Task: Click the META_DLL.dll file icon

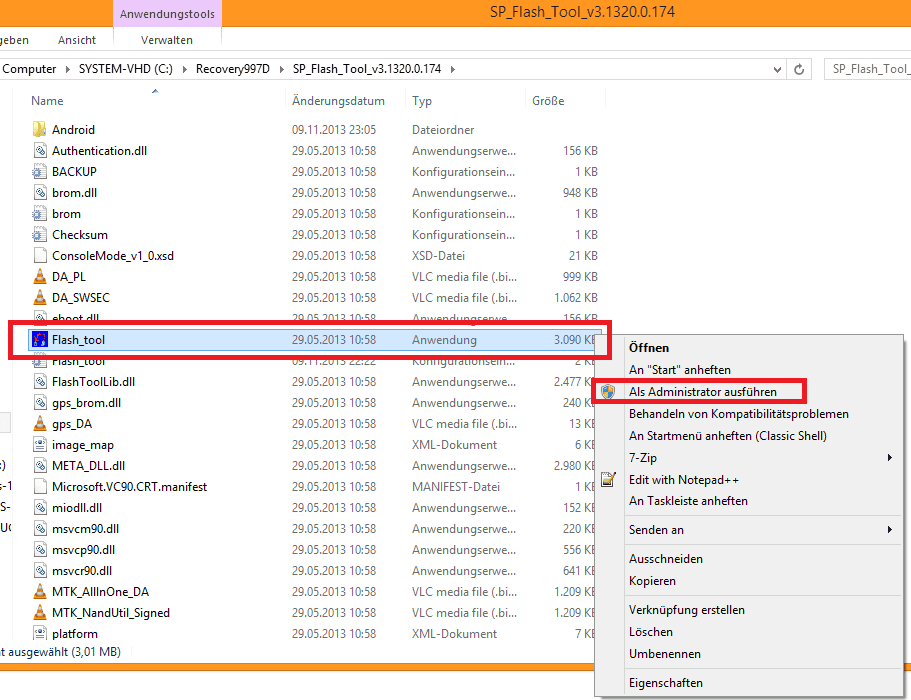Action: pos(40,465)
